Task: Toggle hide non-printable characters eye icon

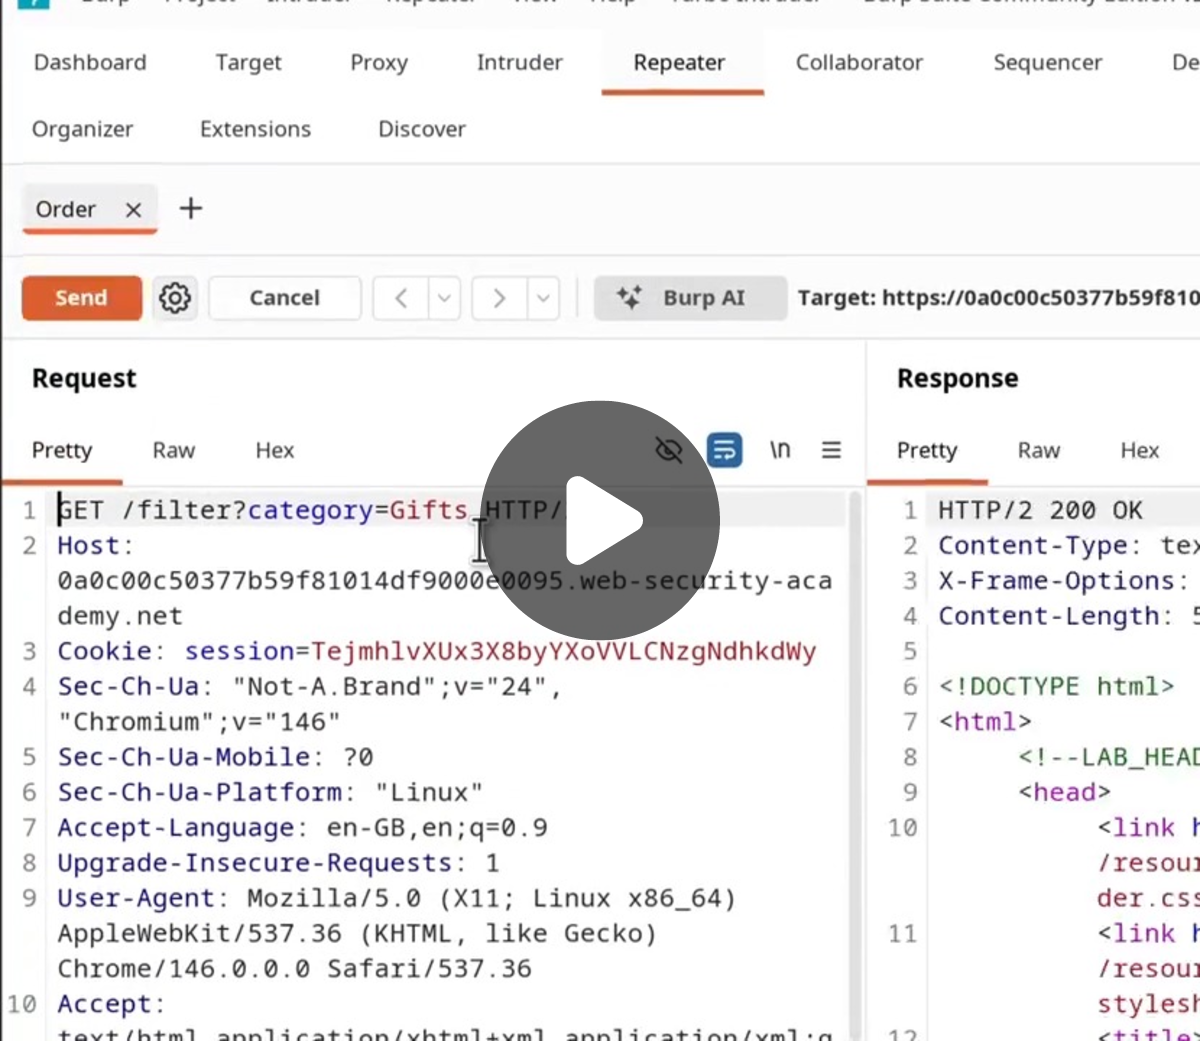Action: click(668, 450)
